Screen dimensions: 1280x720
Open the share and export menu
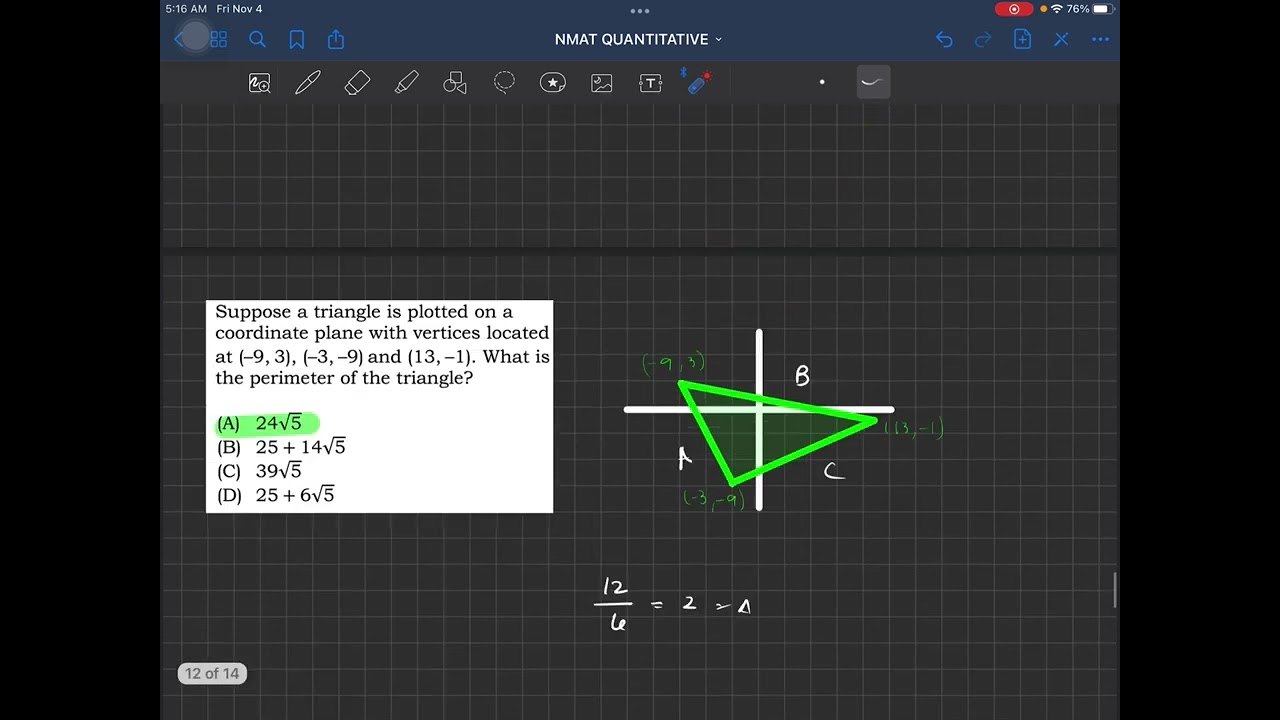pyautogui.click(x=336, y=39)
